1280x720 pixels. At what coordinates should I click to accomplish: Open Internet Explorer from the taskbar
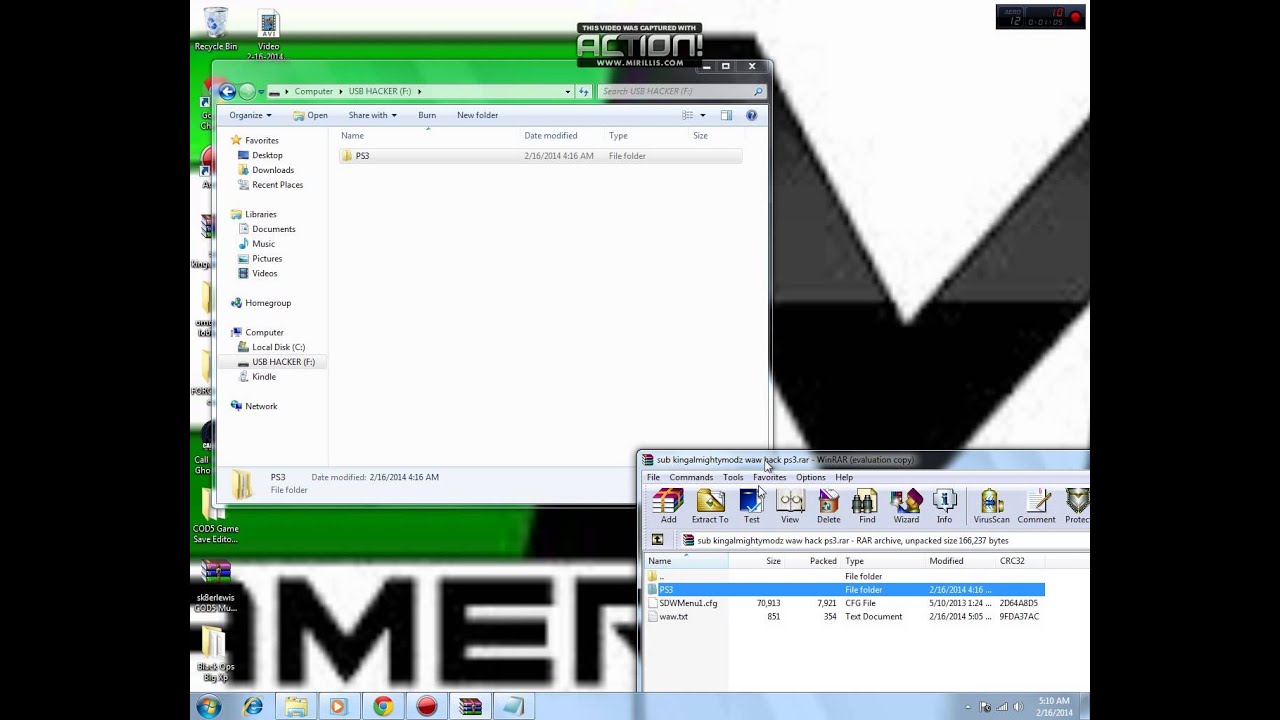[253, 706]
